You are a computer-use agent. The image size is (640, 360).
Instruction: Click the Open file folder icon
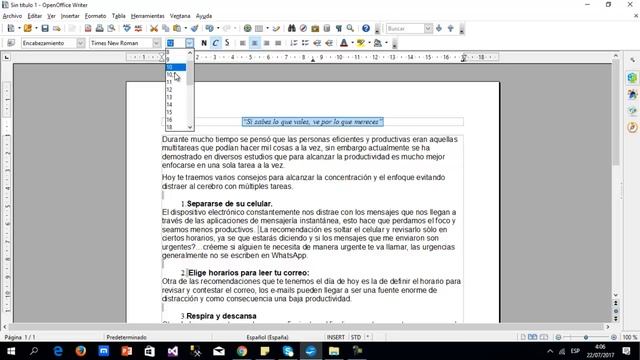28,28
